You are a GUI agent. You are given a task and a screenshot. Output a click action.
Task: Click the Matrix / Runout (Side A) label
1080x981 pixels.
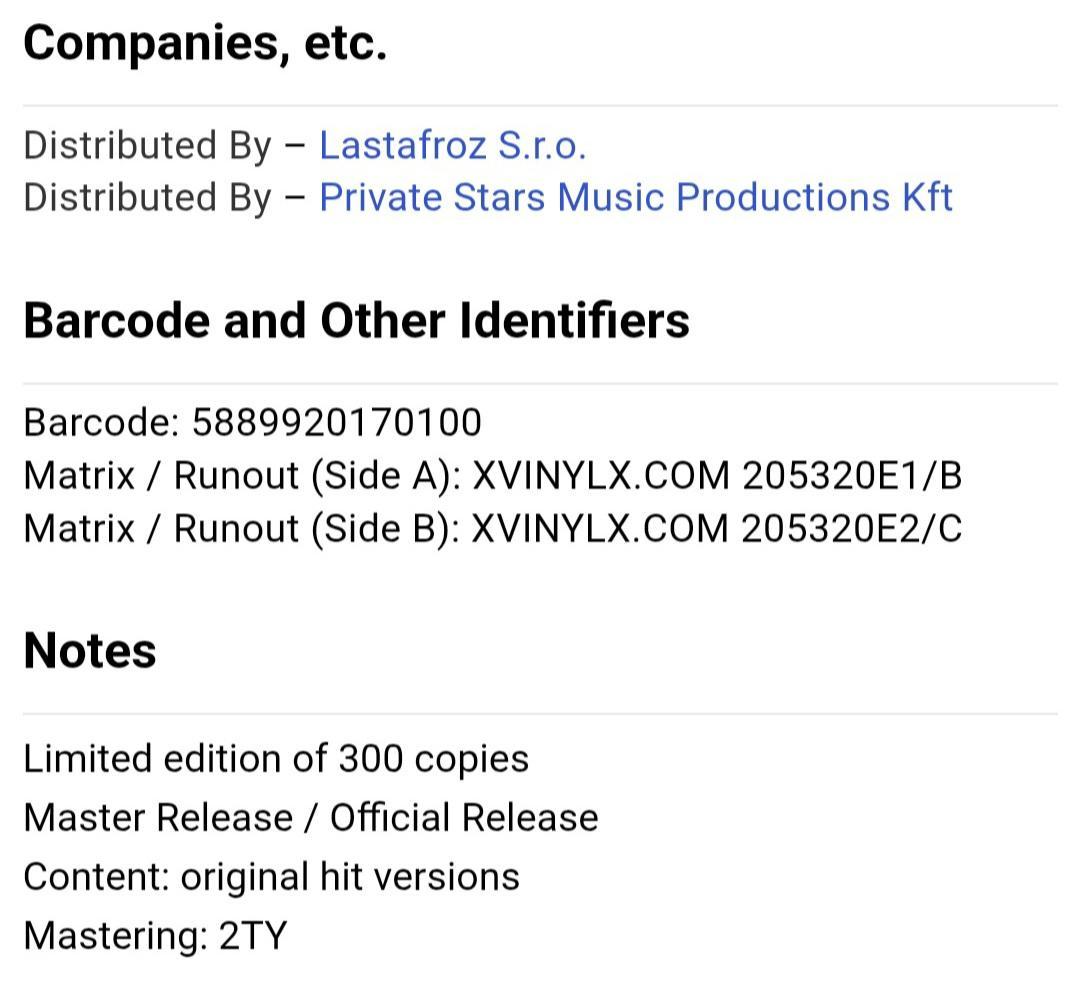pos(242,476)
